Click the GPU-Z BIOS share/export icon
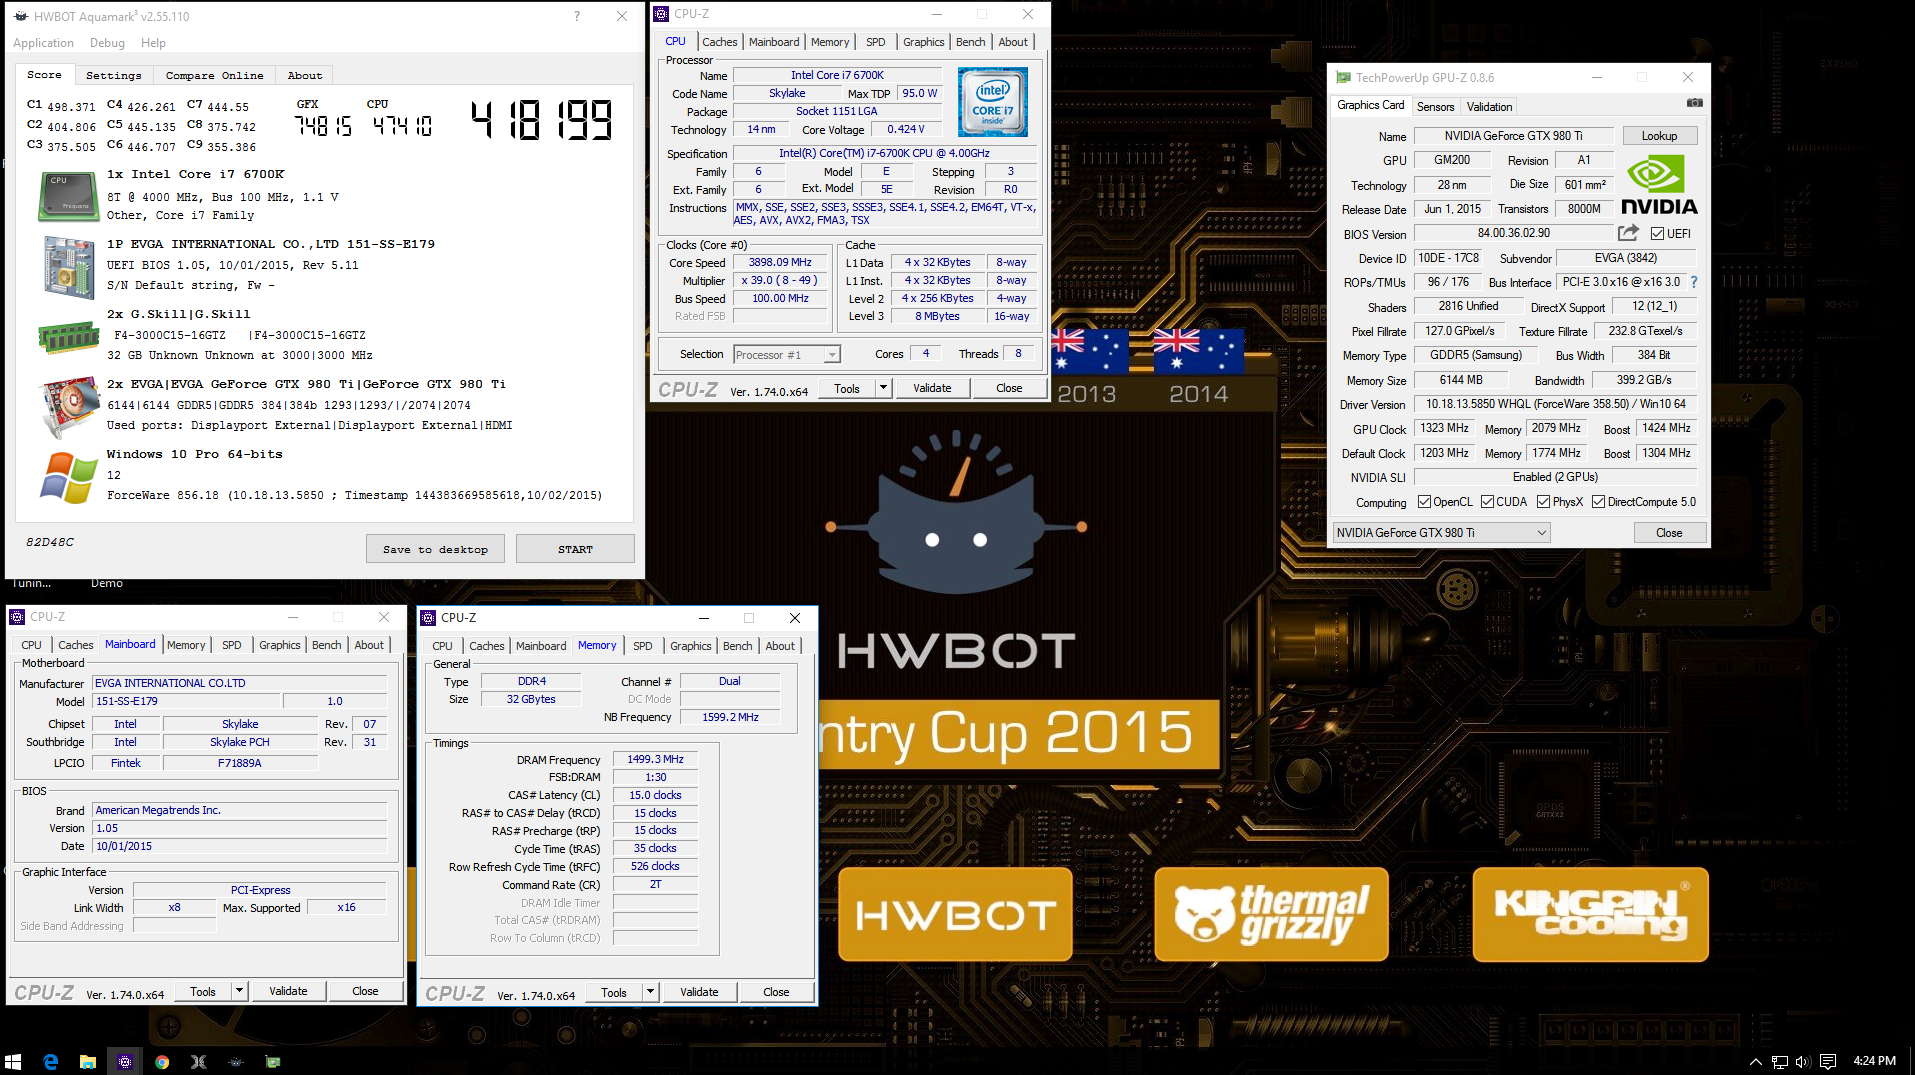The image size is (1915, 1075). pos(1629,233)
